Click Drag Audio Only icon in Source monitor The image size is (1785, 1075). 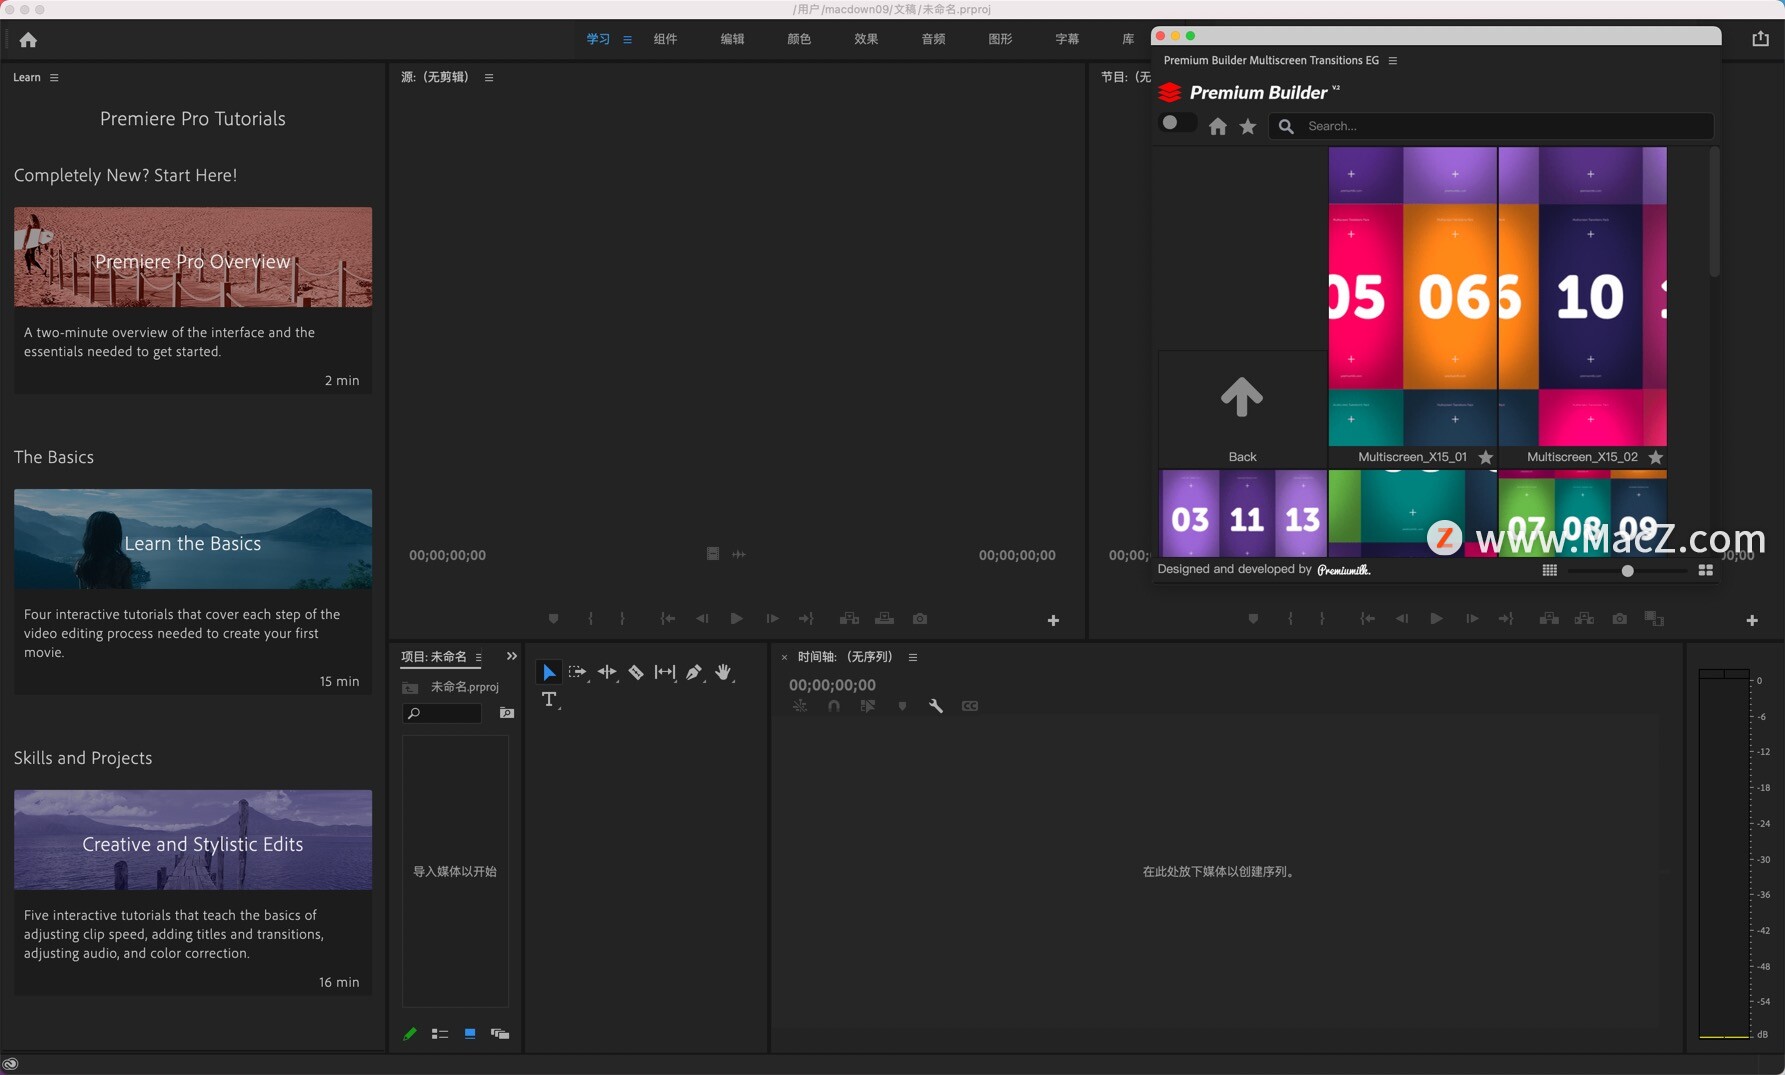coord(739,554)
